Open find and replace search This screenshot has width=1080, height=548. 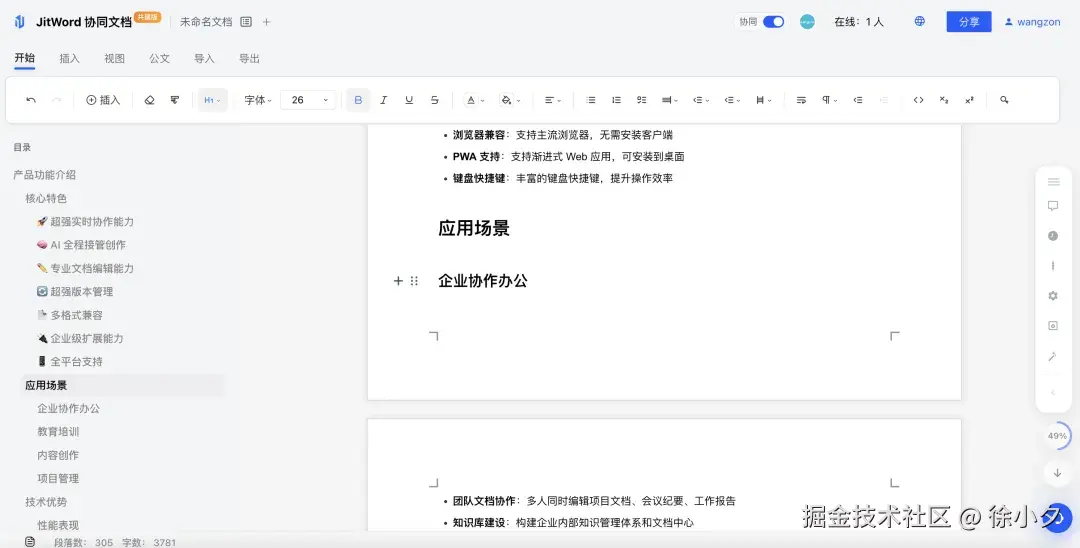tap(1004, 100)
